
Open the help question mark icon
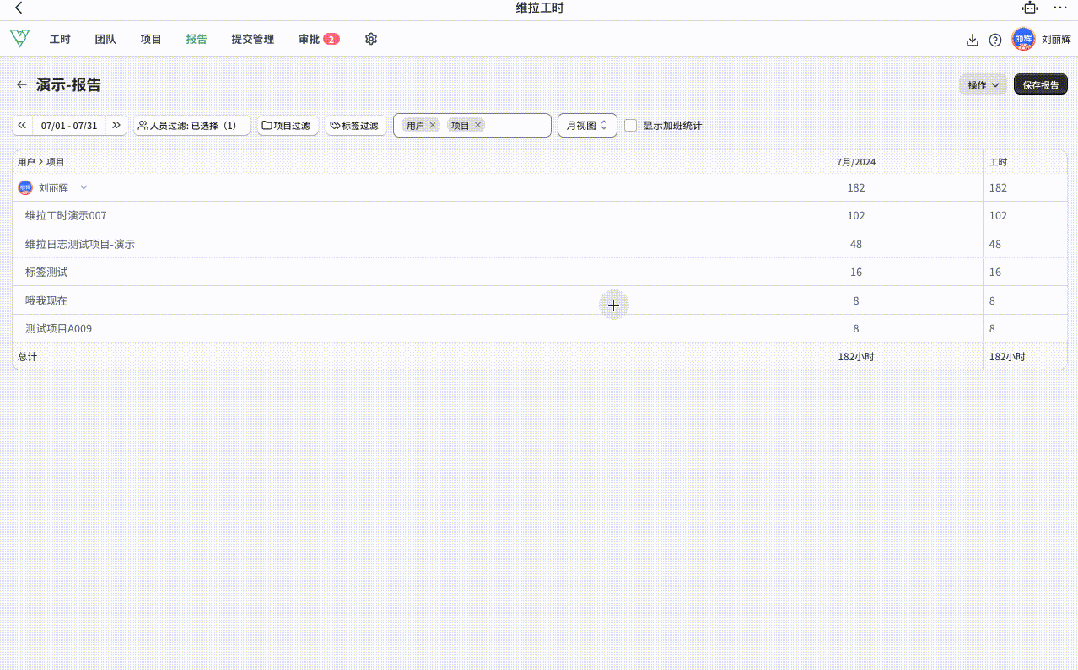995,40
